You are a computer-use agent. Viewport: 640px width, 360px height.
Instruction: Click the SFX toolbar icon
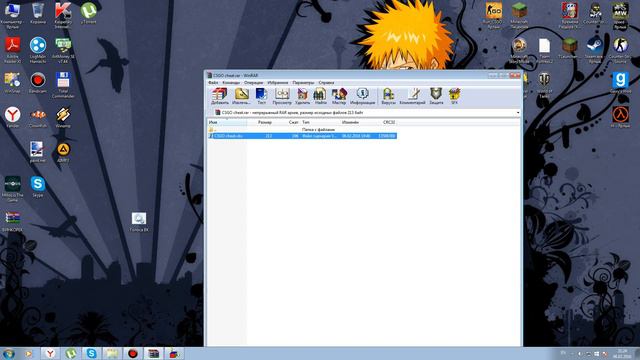click(454, 96)
